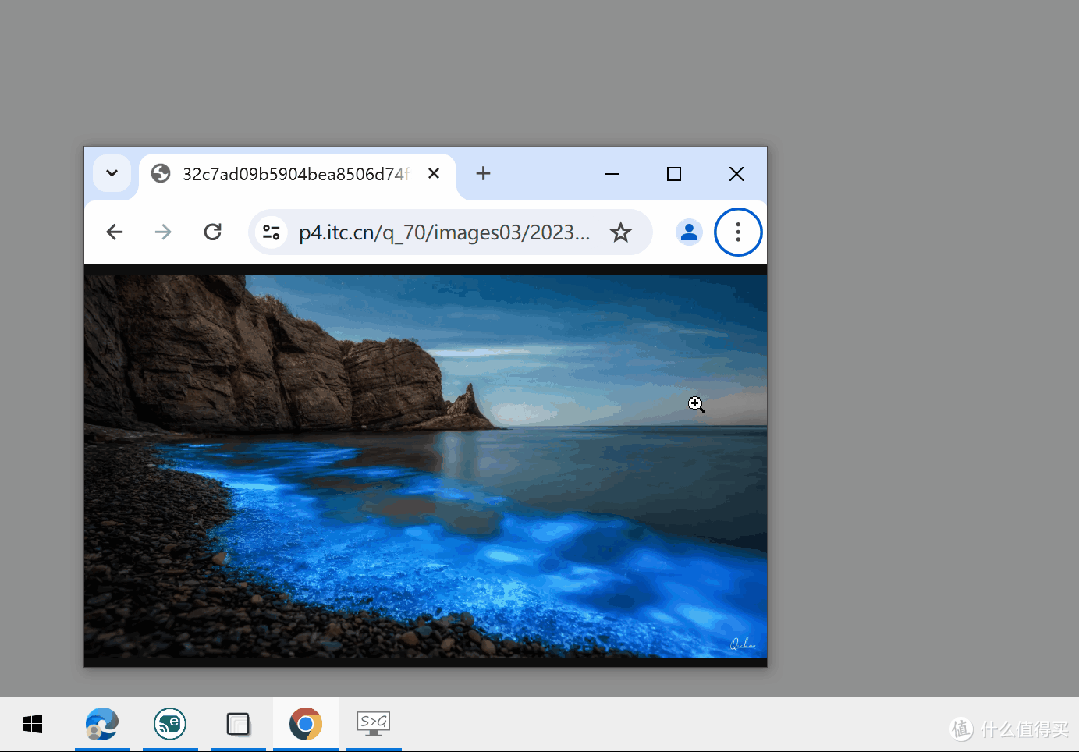Open the Chrome tab search dropdown
Viewport: 1079px width, 752px height.
[111, 173]
